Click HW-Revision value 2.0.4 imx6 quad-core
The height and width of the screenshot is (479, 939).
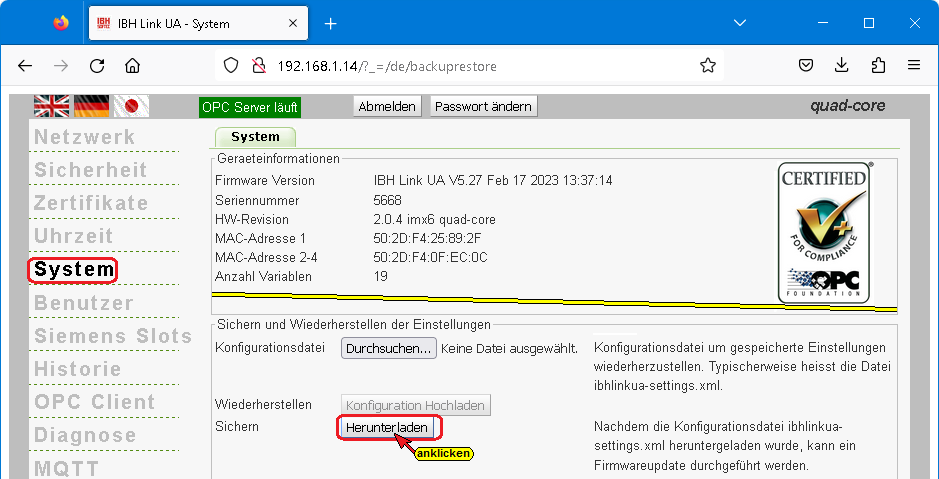pos(435,219)
